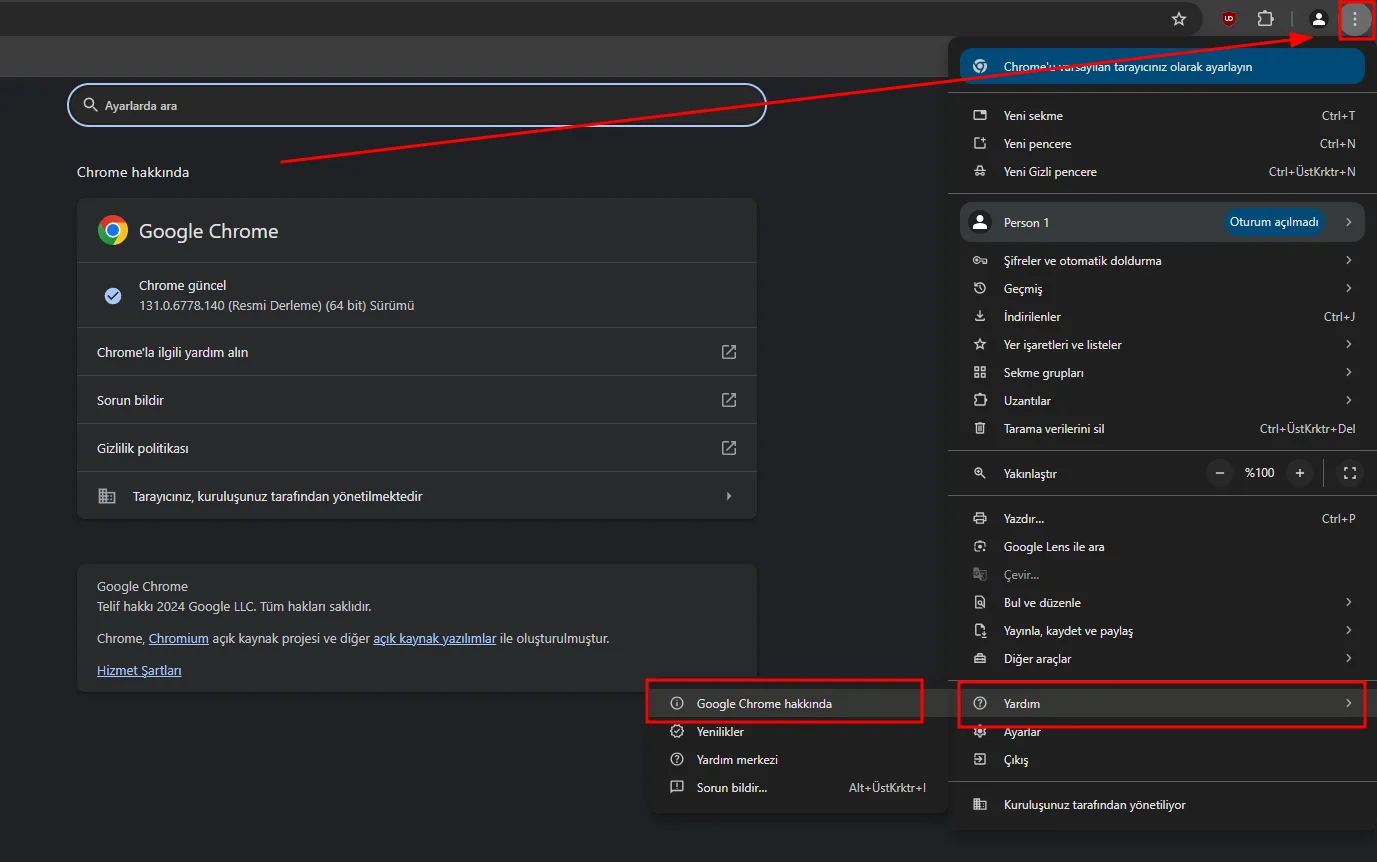Click the trash icon beside Tarama verilerini sil
Image resolution: width=1377 pixels, height=862 pixels.
(980, 429)
